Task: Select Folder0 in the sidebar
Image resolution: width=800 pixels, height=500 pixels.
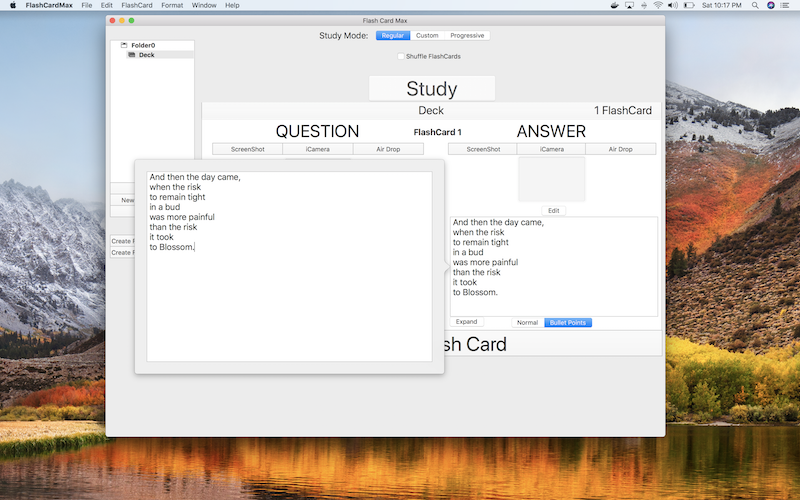Action: 143,45
